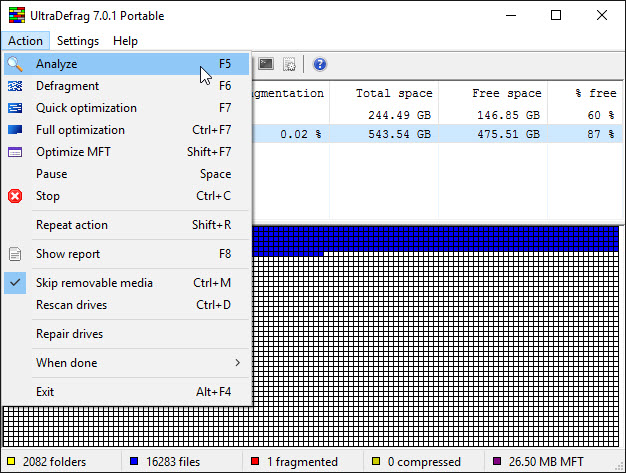The height and width of the screenshot is (473, 626).
Task: Select Full optimization entry
Action: click(127, 130)
